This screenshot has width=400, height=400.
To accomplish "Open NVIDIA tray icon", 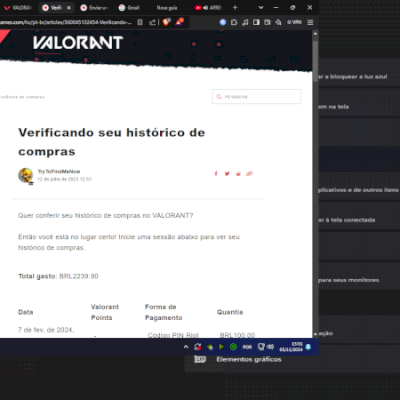I will point(210,347).
